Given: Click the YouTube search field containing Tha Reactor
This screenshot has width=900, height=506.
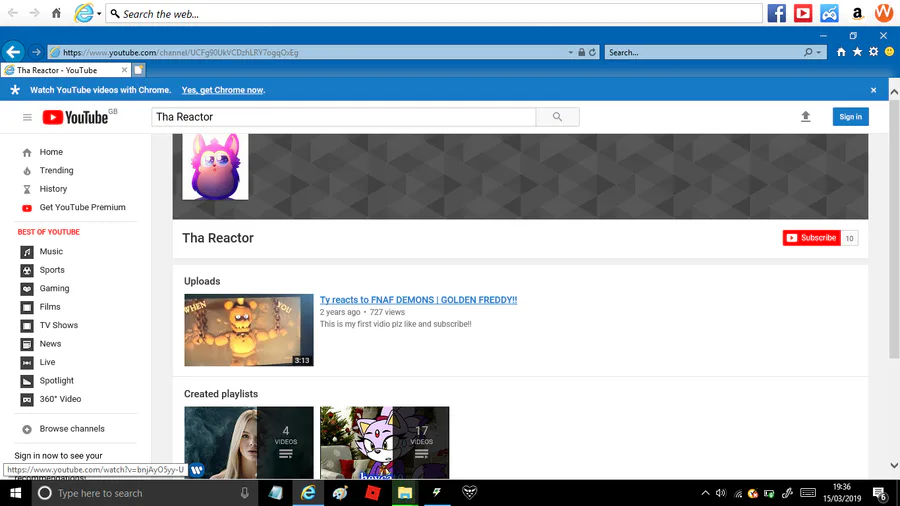Looking at the screenshot, I should [x=343, y=117].
